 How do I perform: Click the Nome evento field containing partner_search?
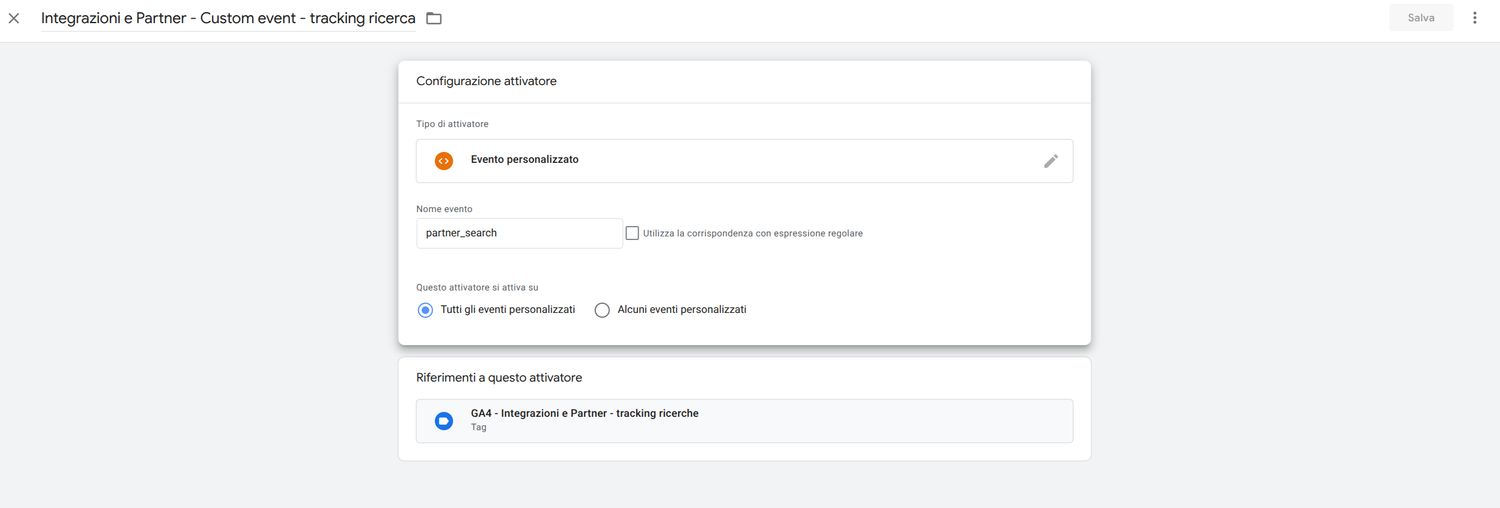pyautogui.click(x=519, y=233)
